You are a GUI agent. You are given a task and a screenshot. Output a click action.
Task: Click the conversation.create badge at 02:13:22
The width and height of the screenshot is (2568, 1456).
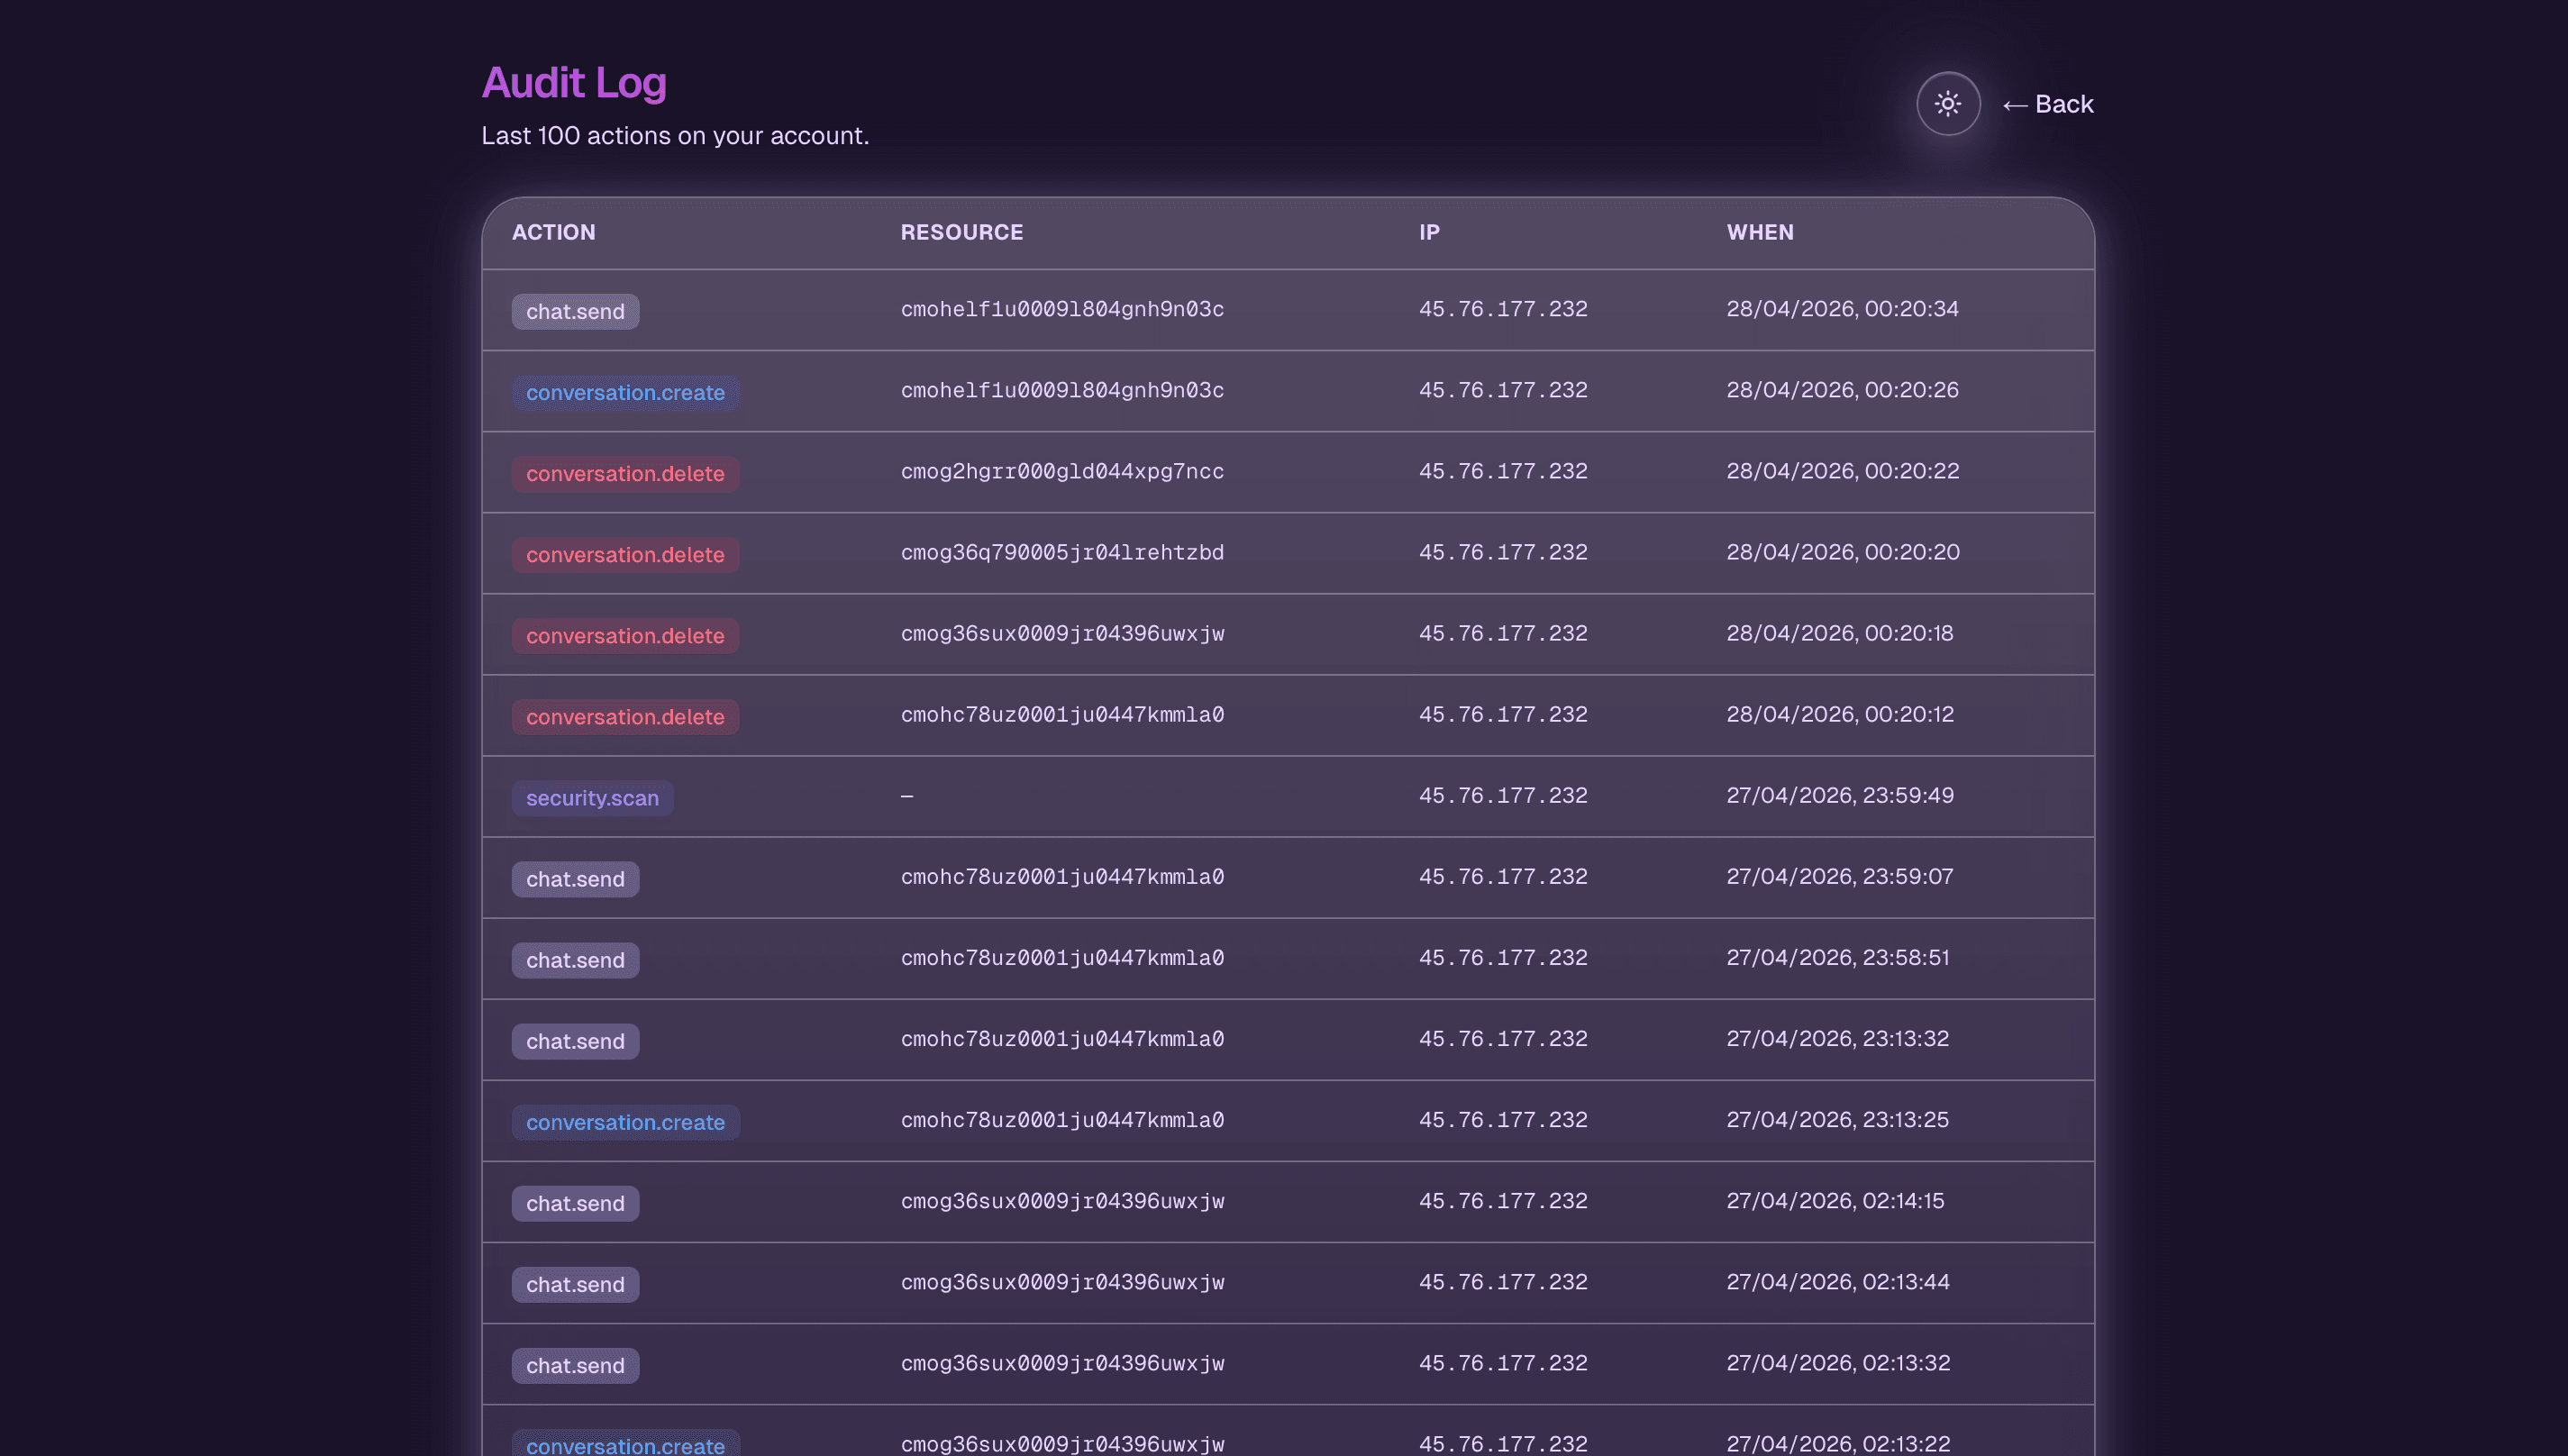tap(625, 1444)
